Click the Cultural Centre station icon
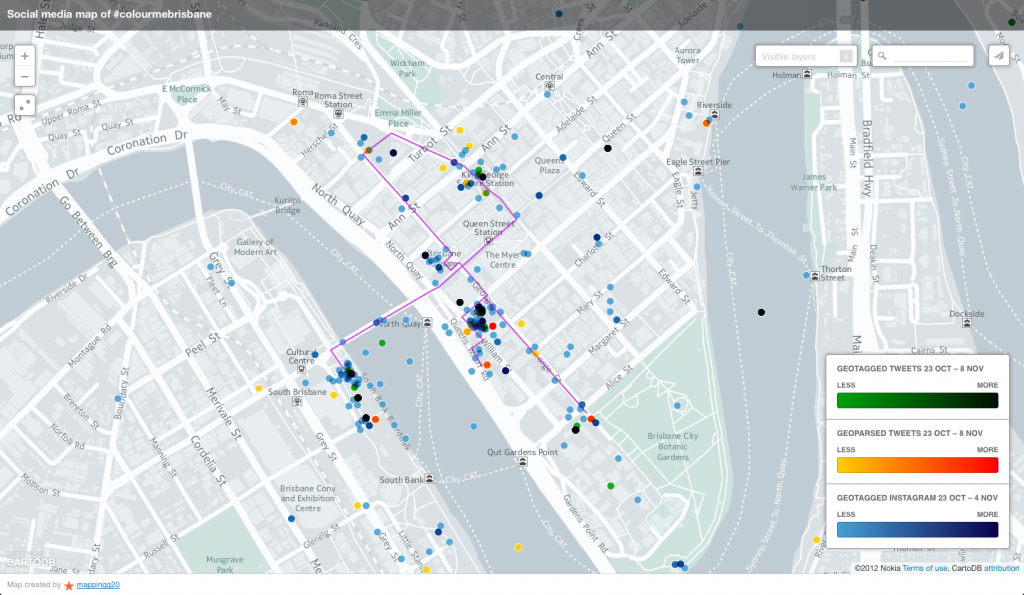Viewport: 1024px width, 595px height. pos(301,370)
